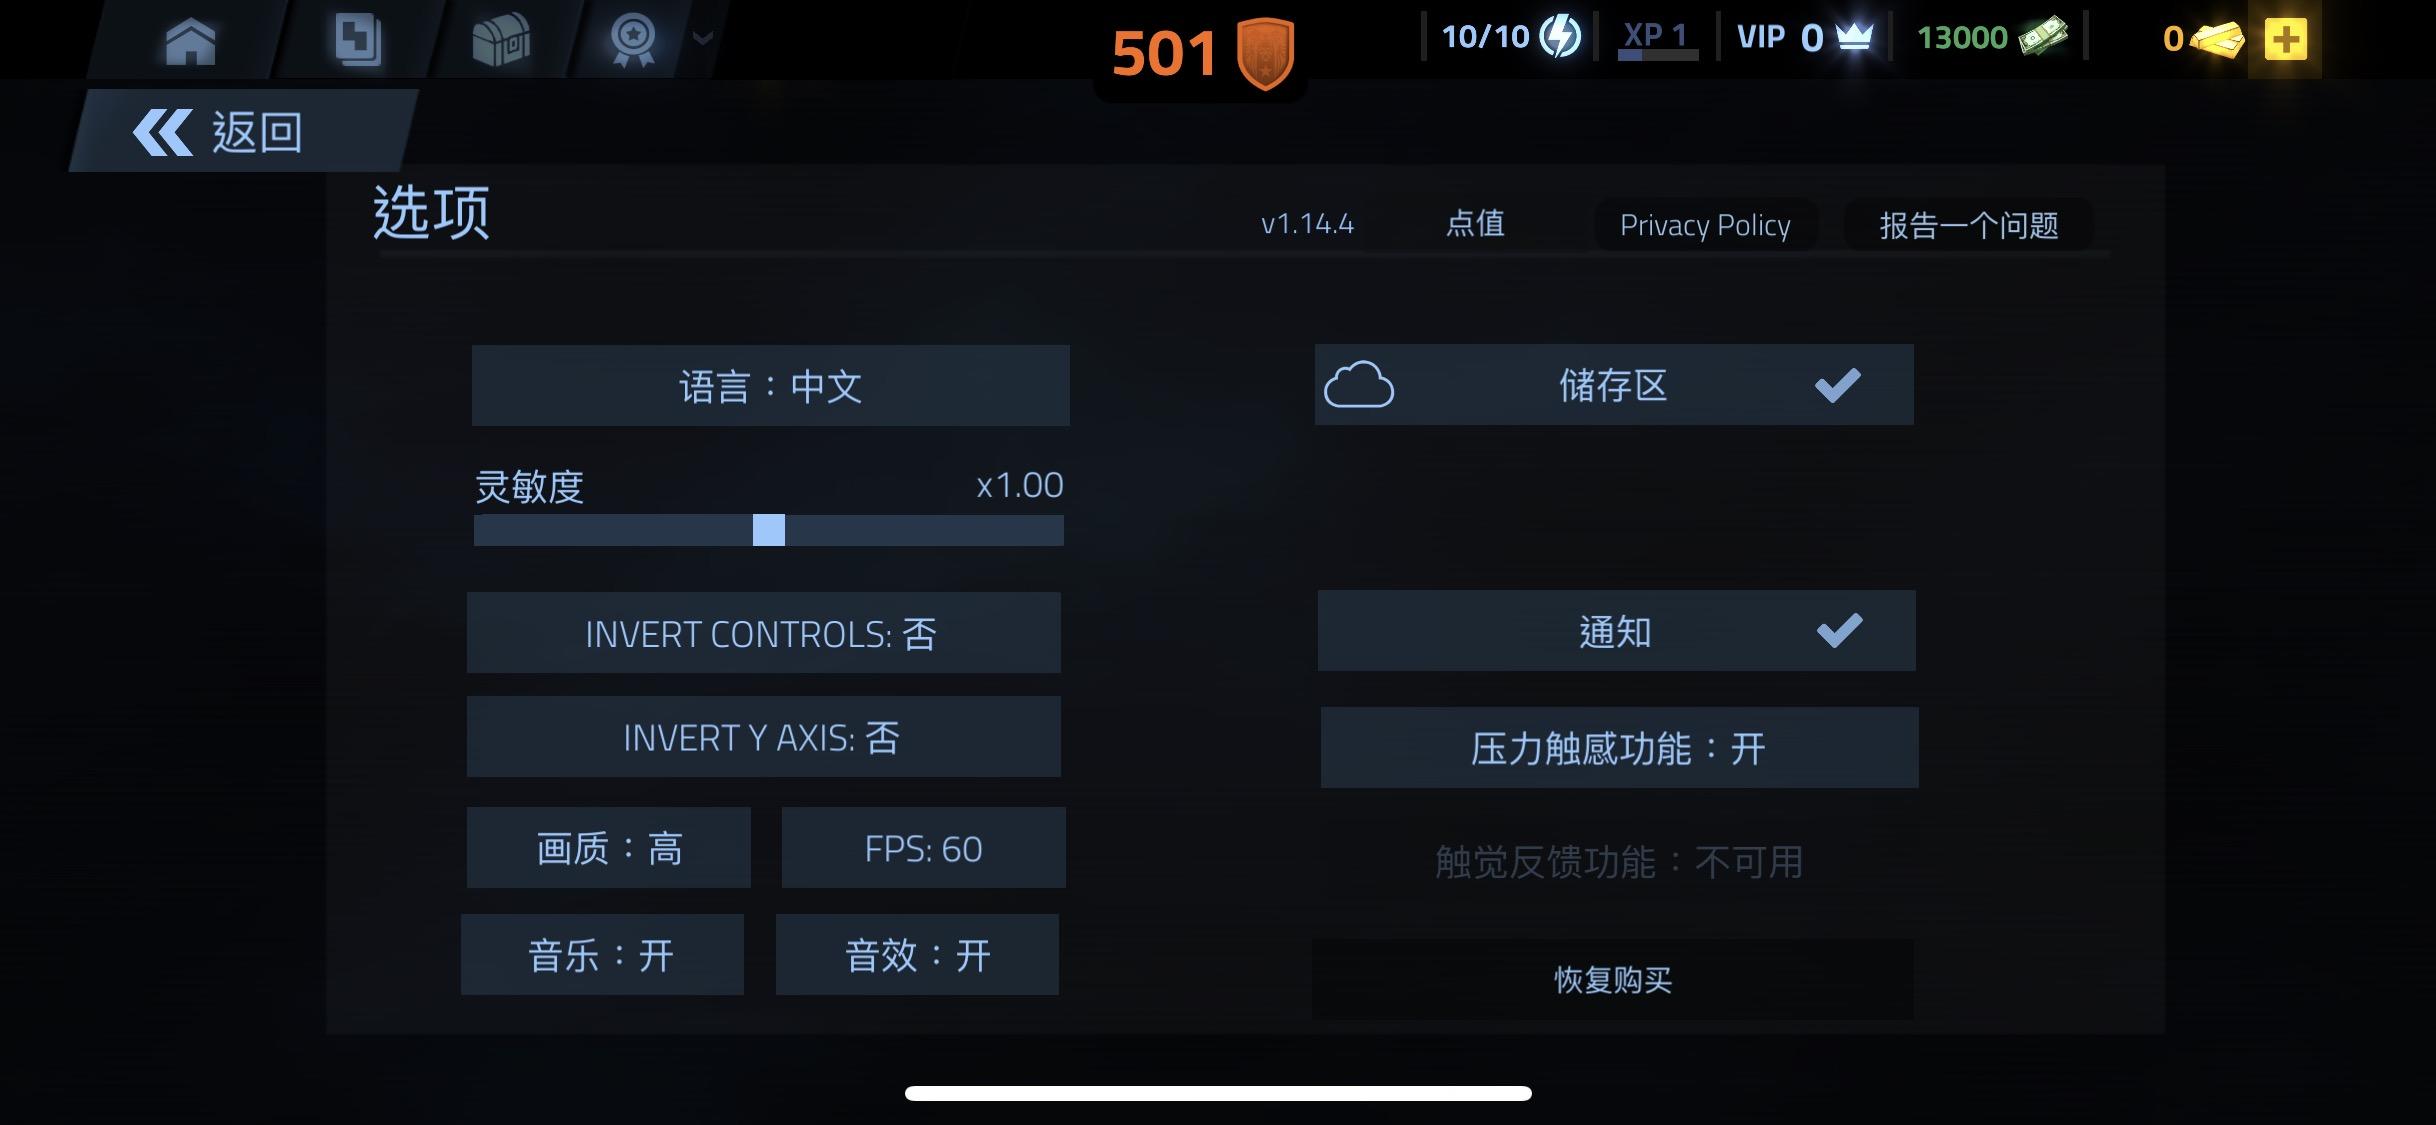Expand the top menu dropdown chevron
The image size is (2436, 1125).
pyautogui.click(x=703, y=38)
